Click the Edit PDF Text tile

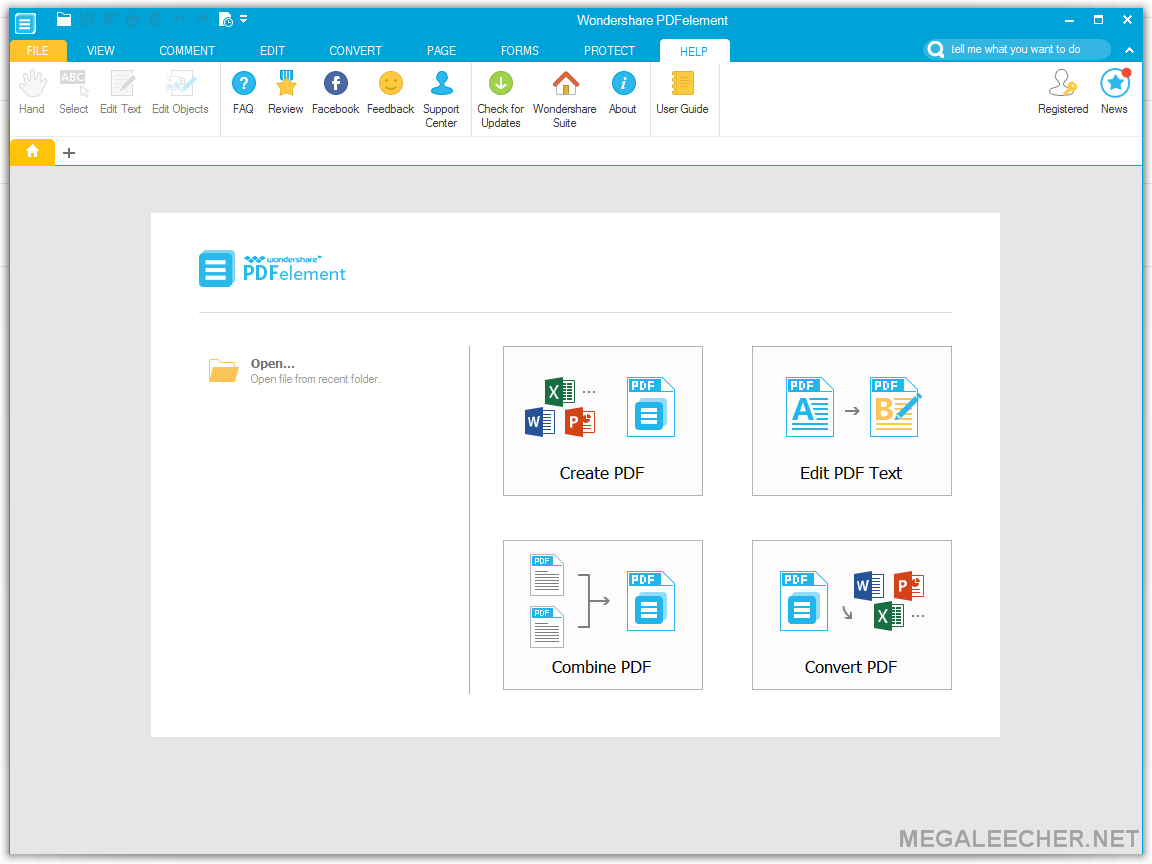tap(852, 421)
